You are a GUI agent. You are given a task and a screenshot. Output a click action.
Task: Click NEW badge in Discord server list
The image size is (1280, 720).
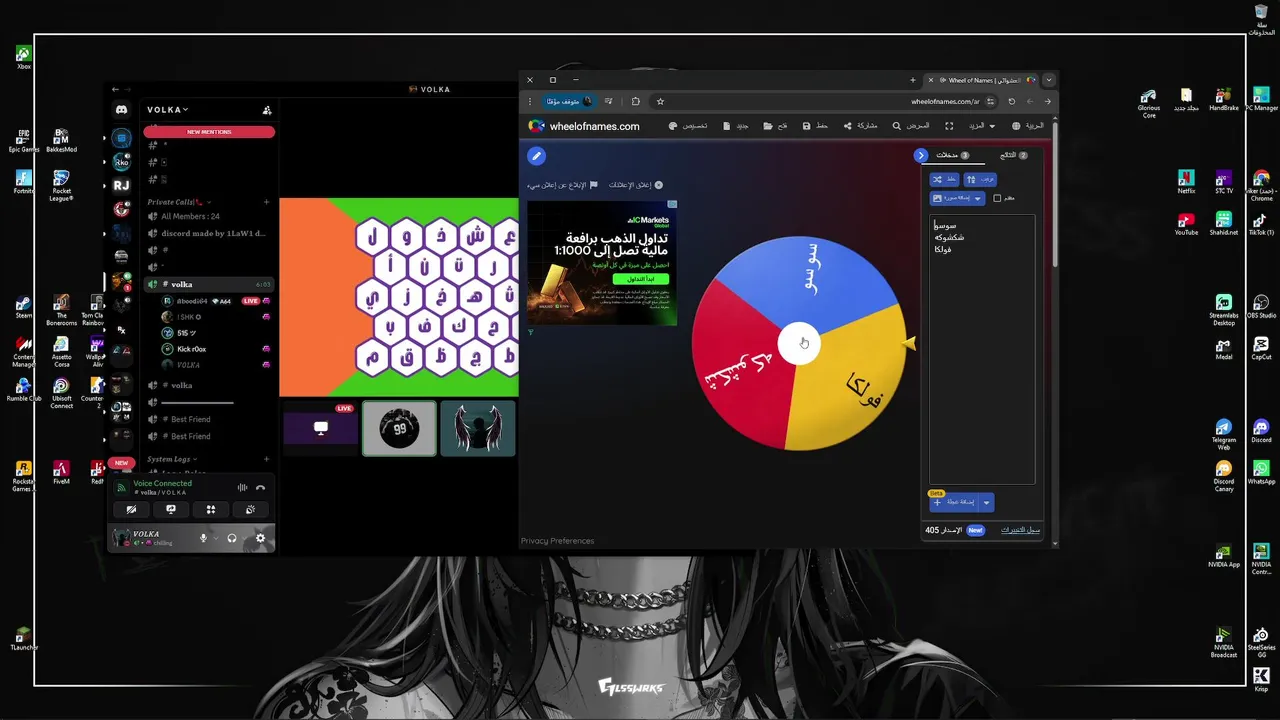[121, 463]
